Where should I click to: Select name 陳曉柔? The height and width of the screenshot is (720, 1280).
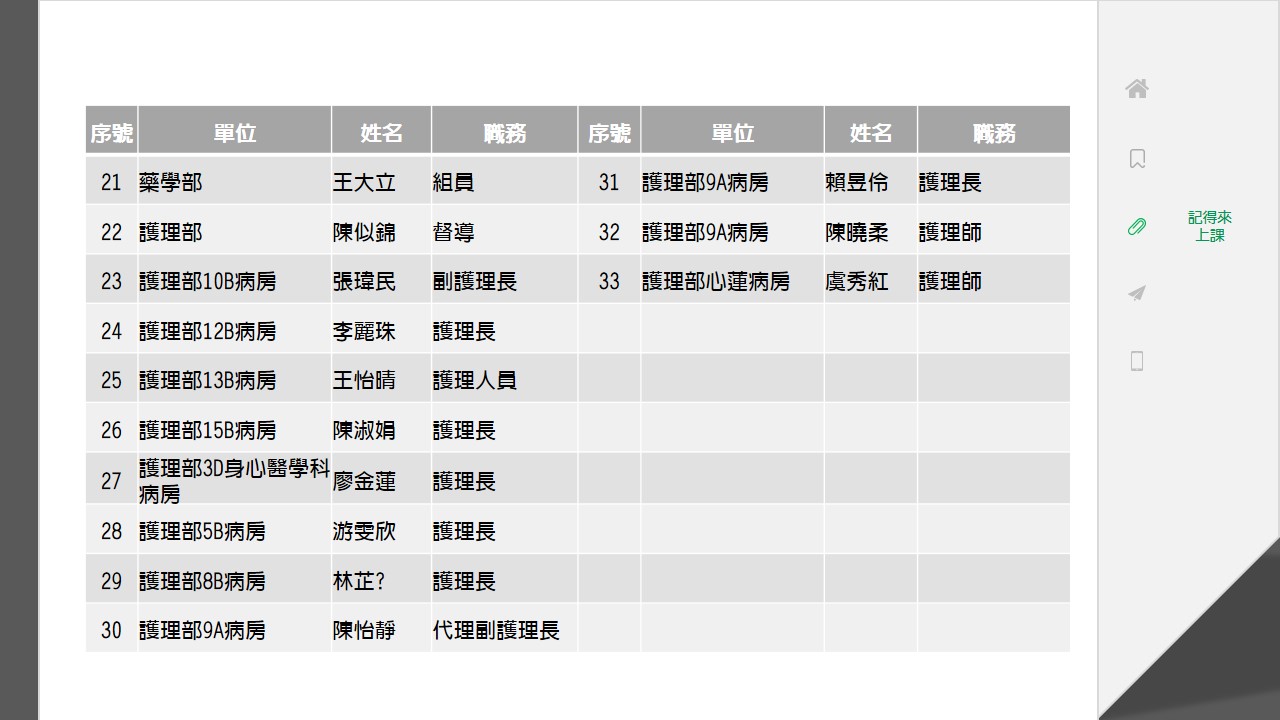point(857,232)
